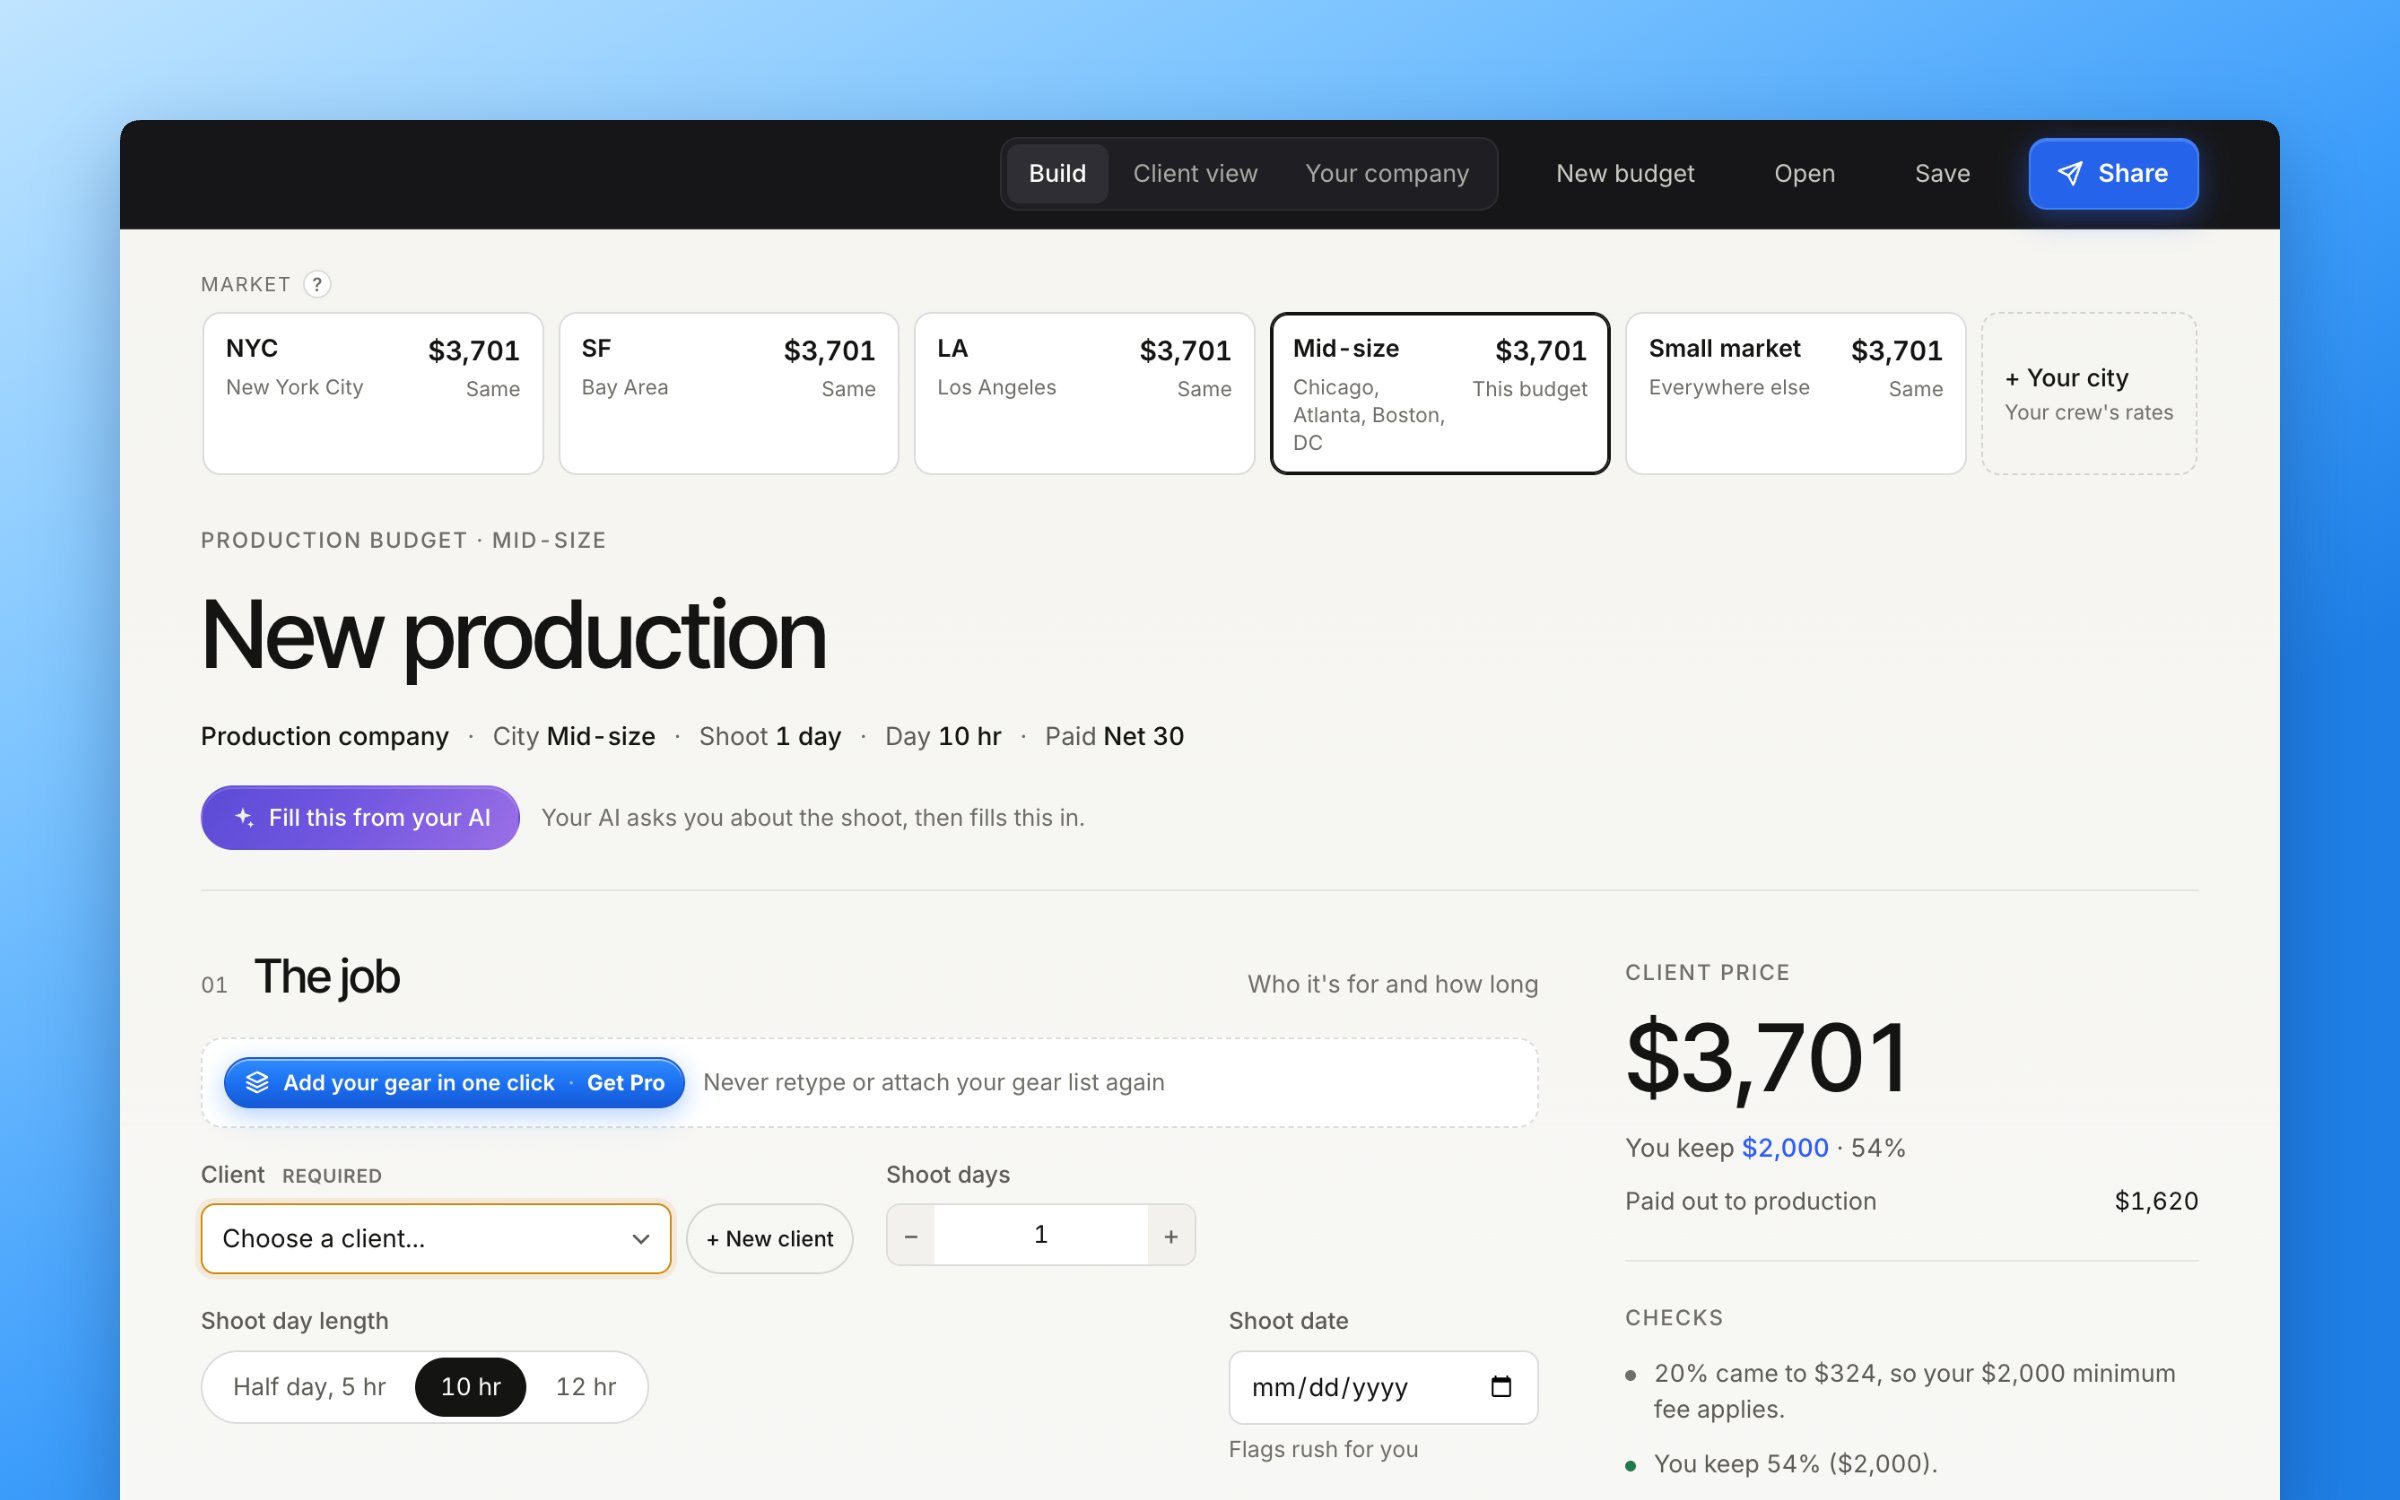Click the + New client button
This screenshot has width=2400, height=1500.
[x=769, y=1239]
